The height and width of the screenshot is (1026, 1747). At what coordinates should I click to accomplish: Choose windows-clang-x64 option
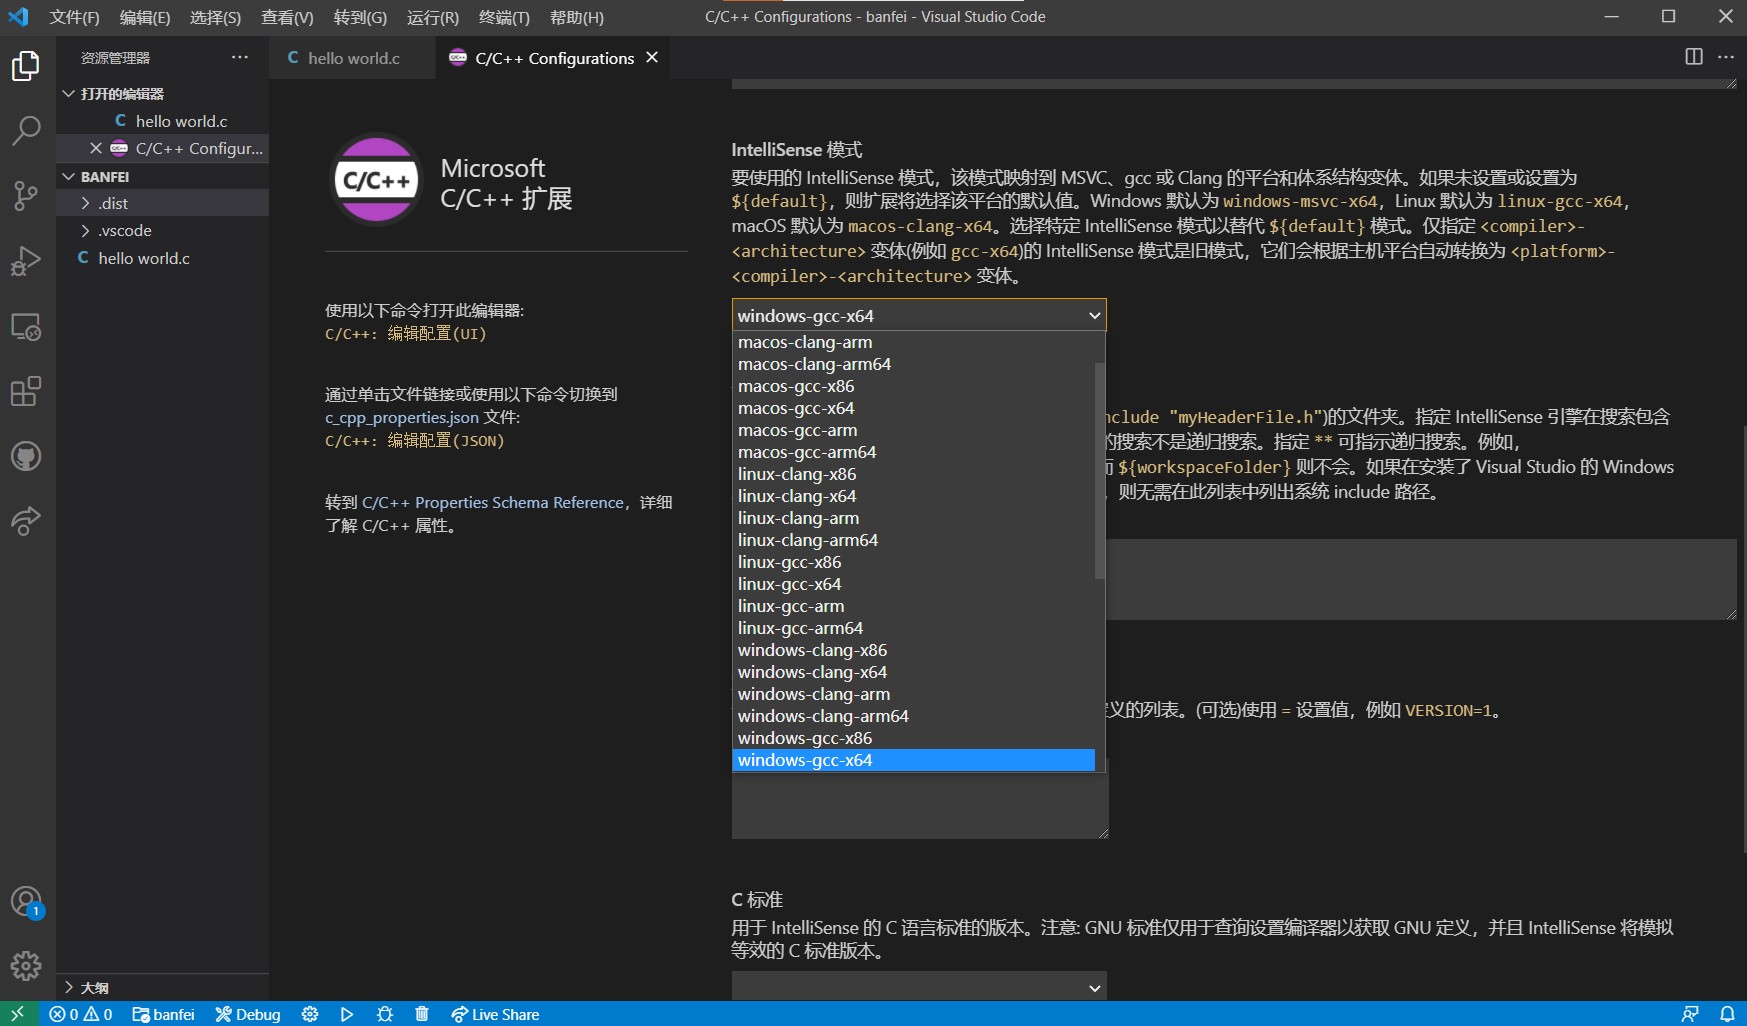tap(914, 672)
